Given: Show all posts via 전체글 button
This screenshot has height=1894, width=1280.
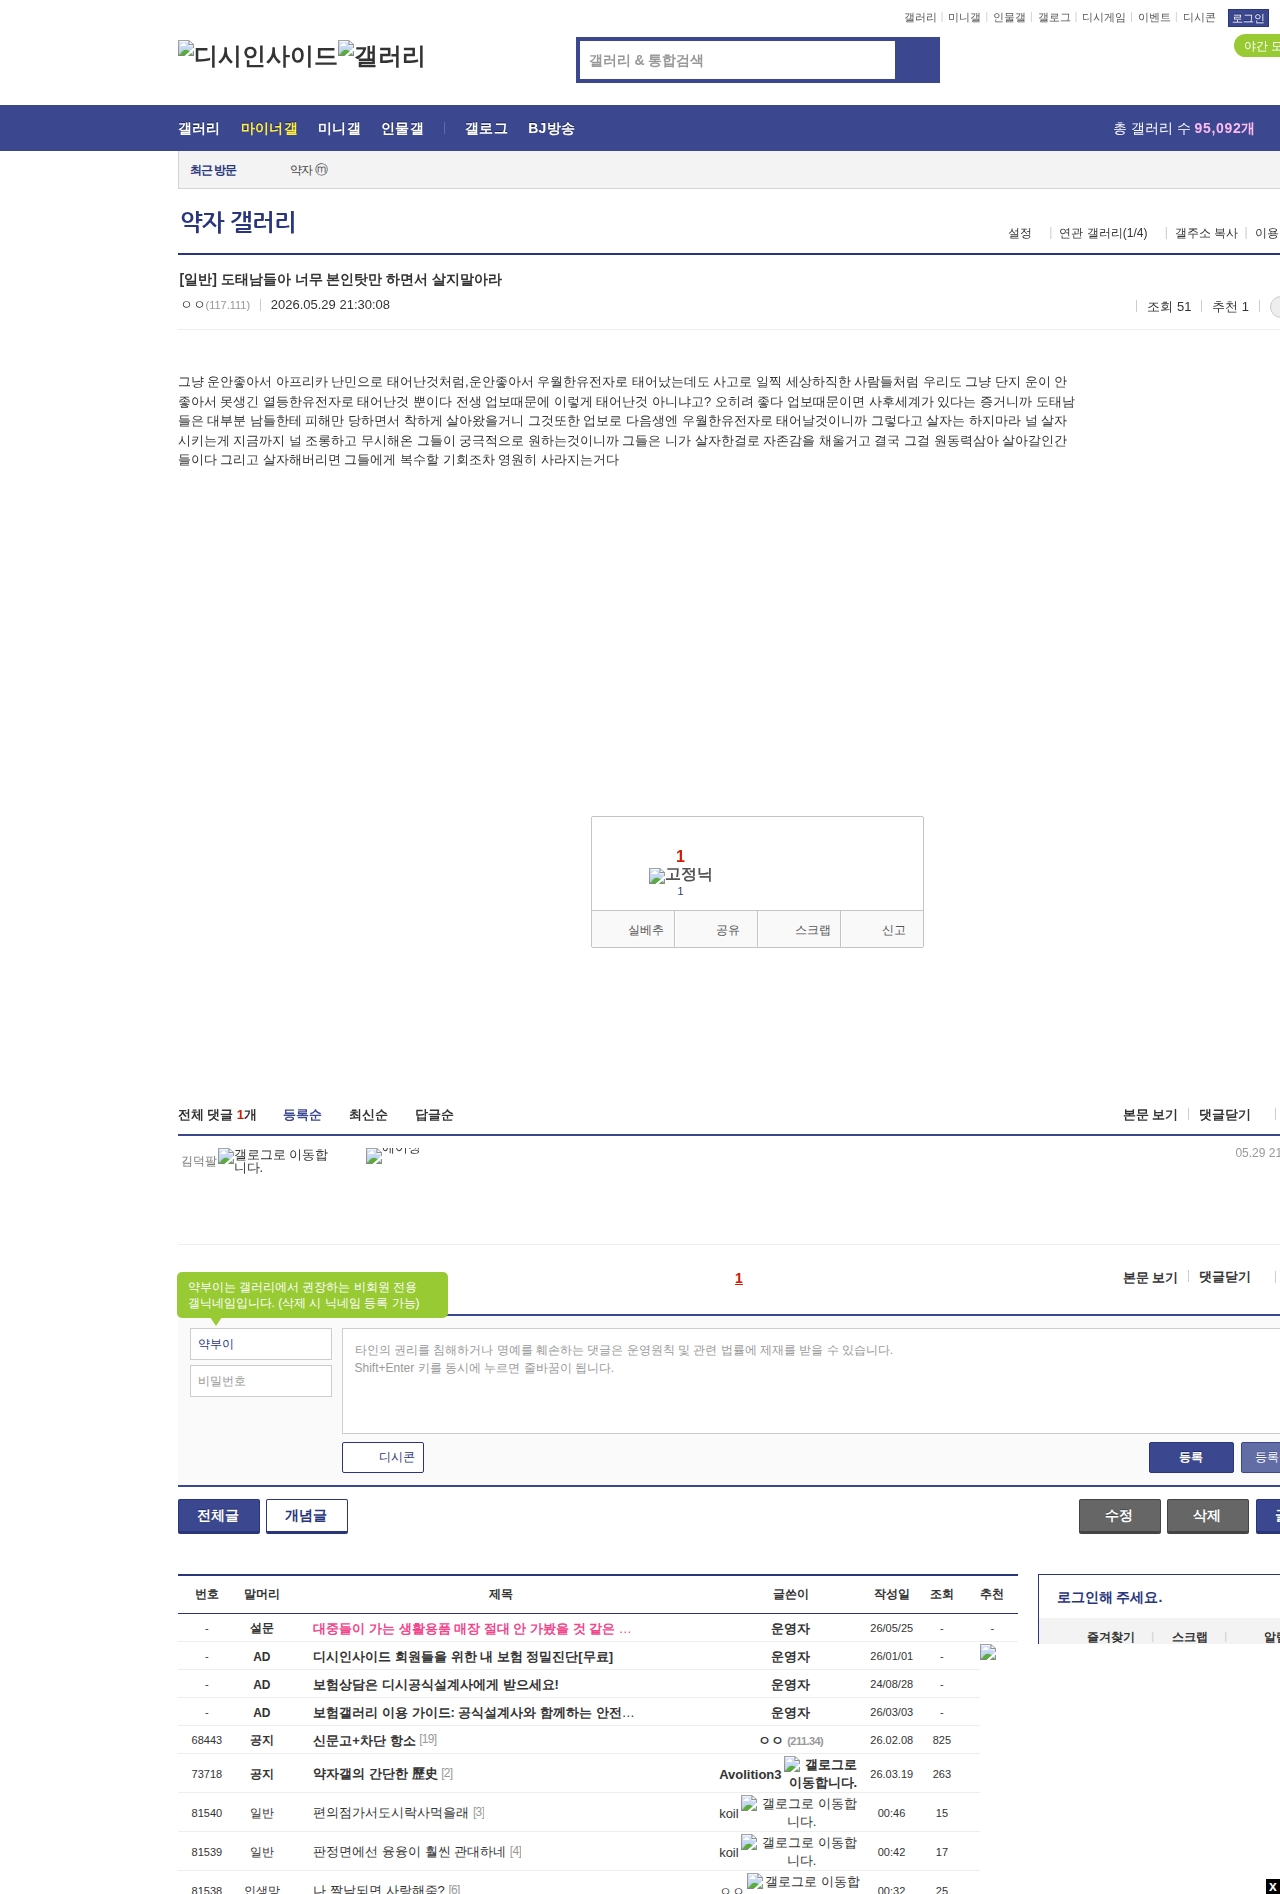Looking at the screenshot, I should point(219,1516).
